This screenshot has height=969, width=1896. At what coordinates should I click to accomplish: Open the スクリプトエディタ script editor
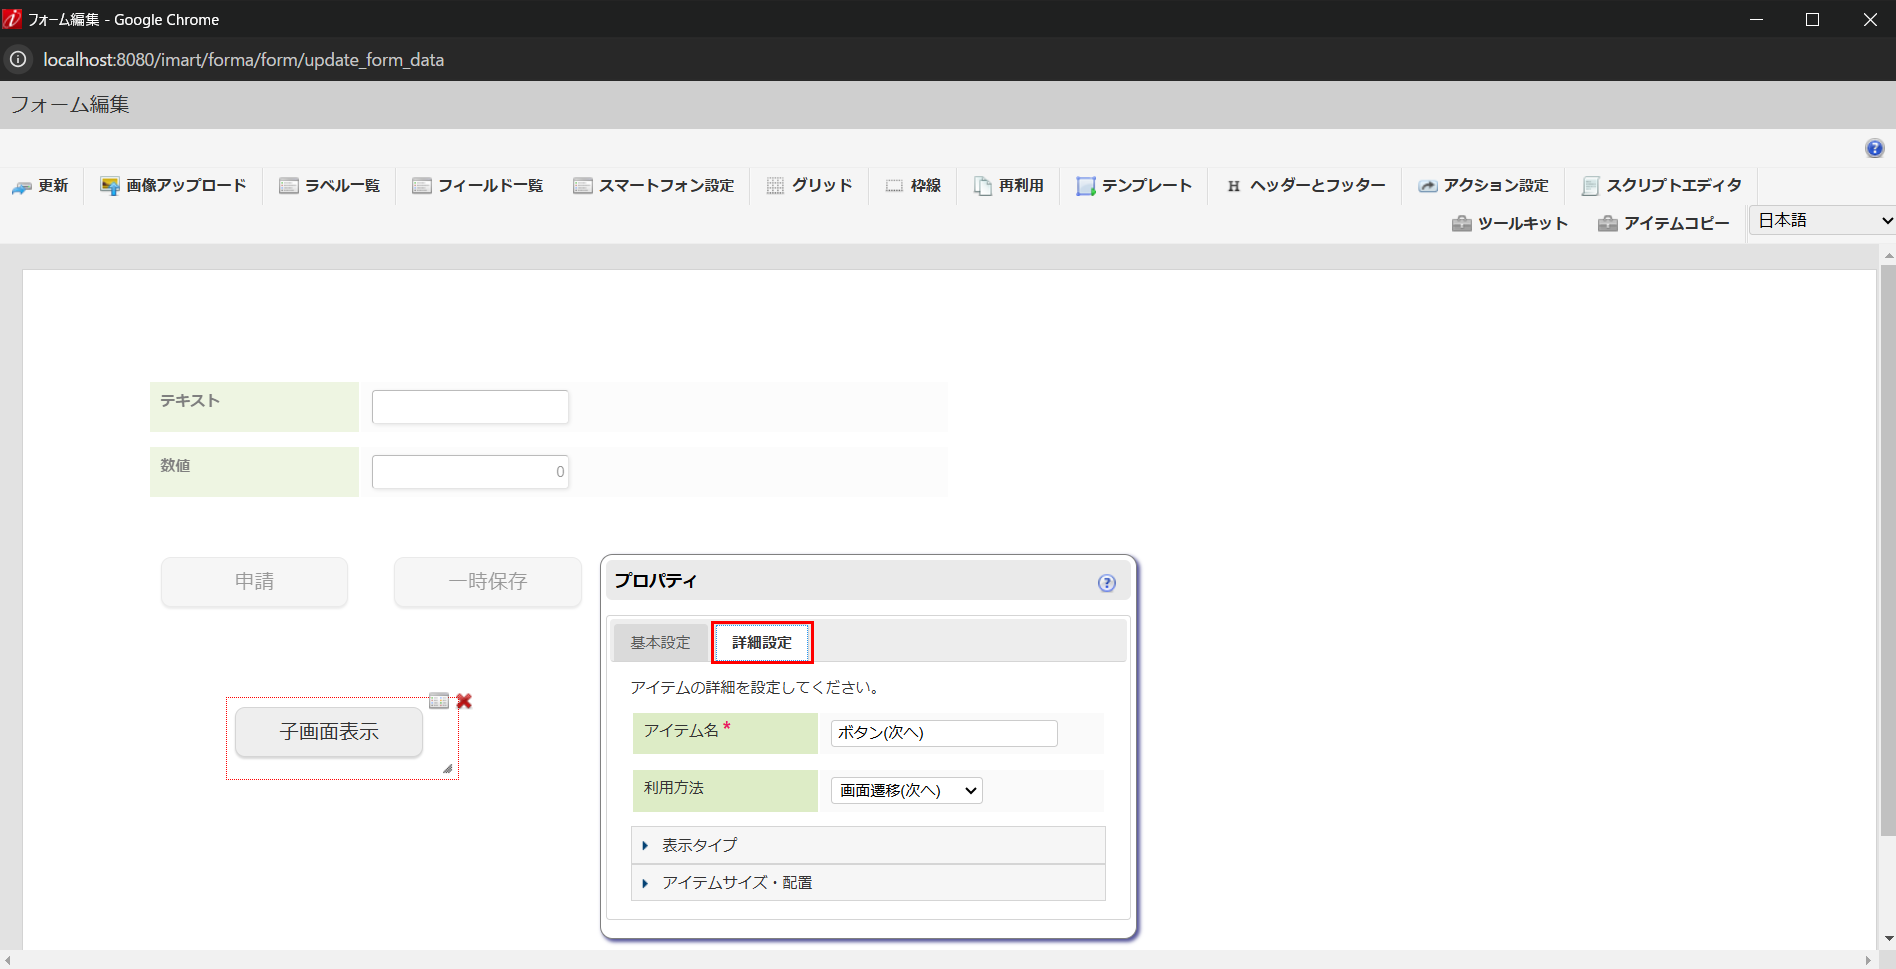[1660, 185]
